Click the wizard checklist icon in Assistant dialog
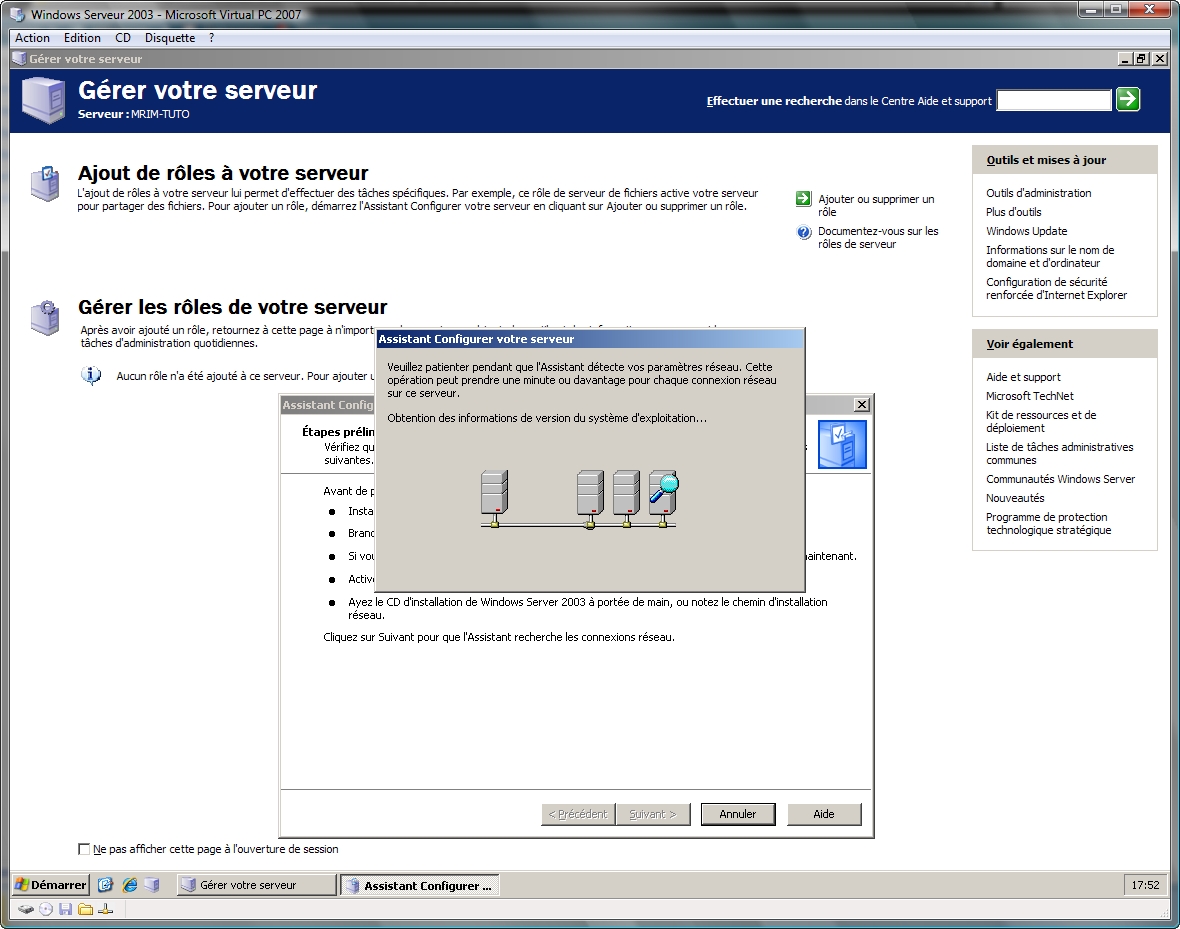 (x=842, y=444)
